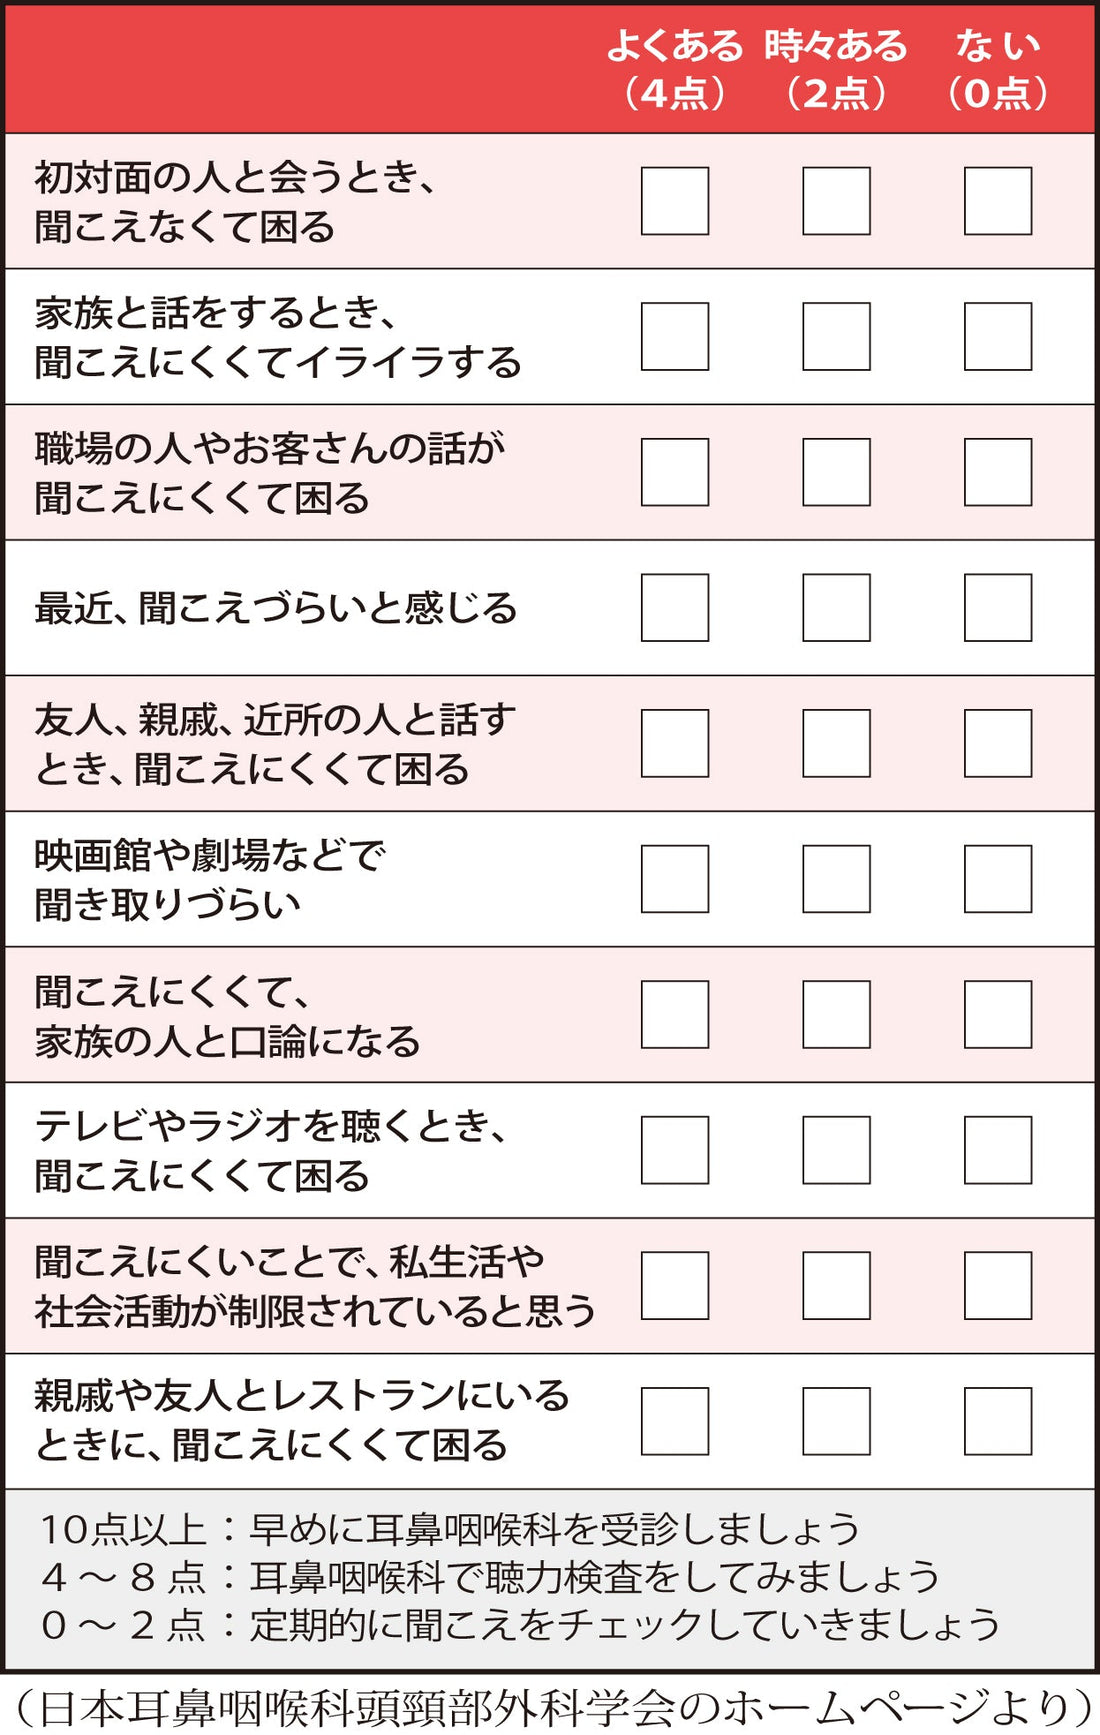Check よくある for レストランにいるとき row

(675, 1421)
